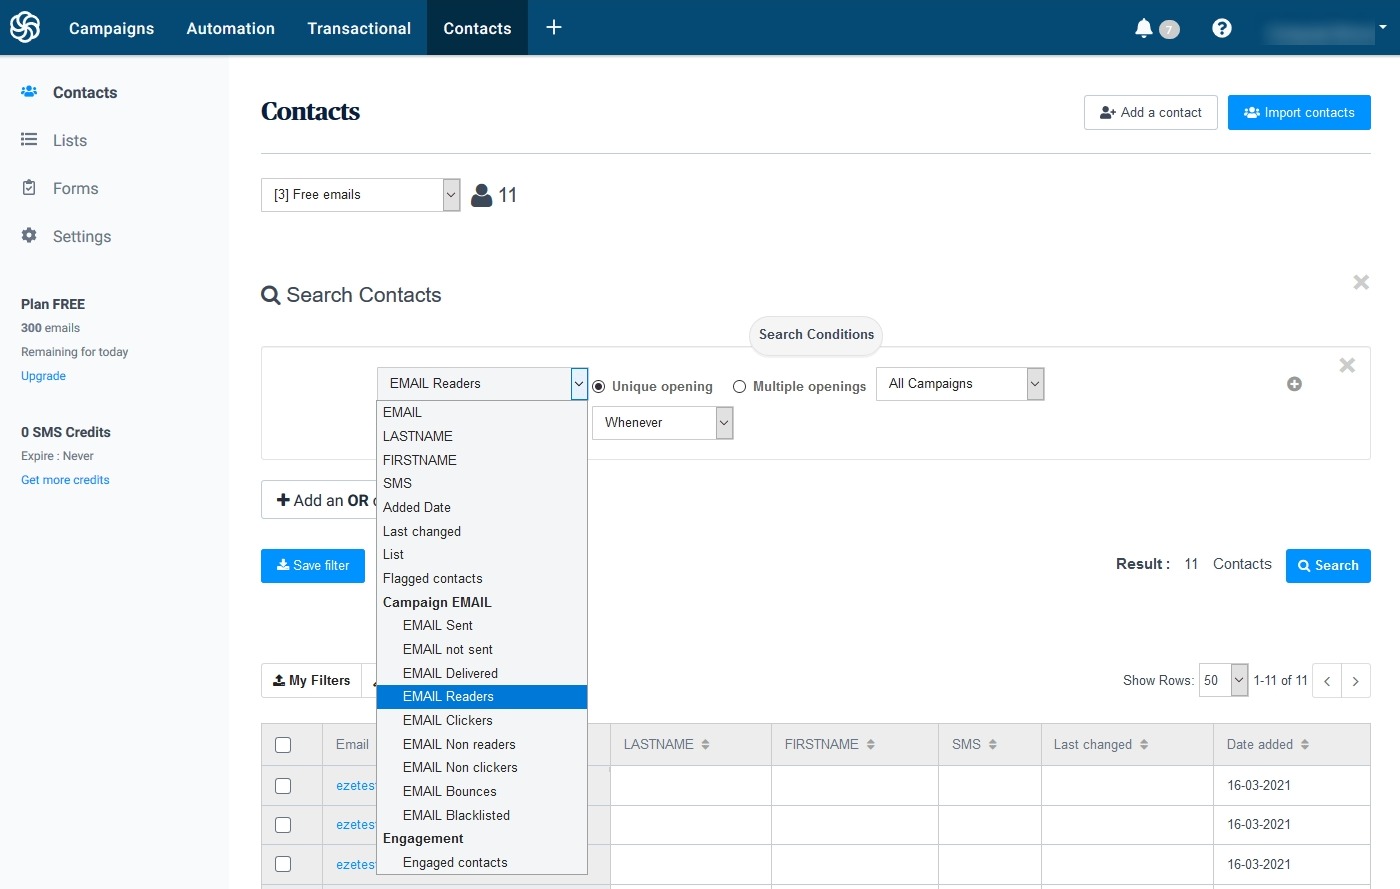Sort by LASTNAME column arrows
This screenshot has height=889, width=1400.
[705, 745]
